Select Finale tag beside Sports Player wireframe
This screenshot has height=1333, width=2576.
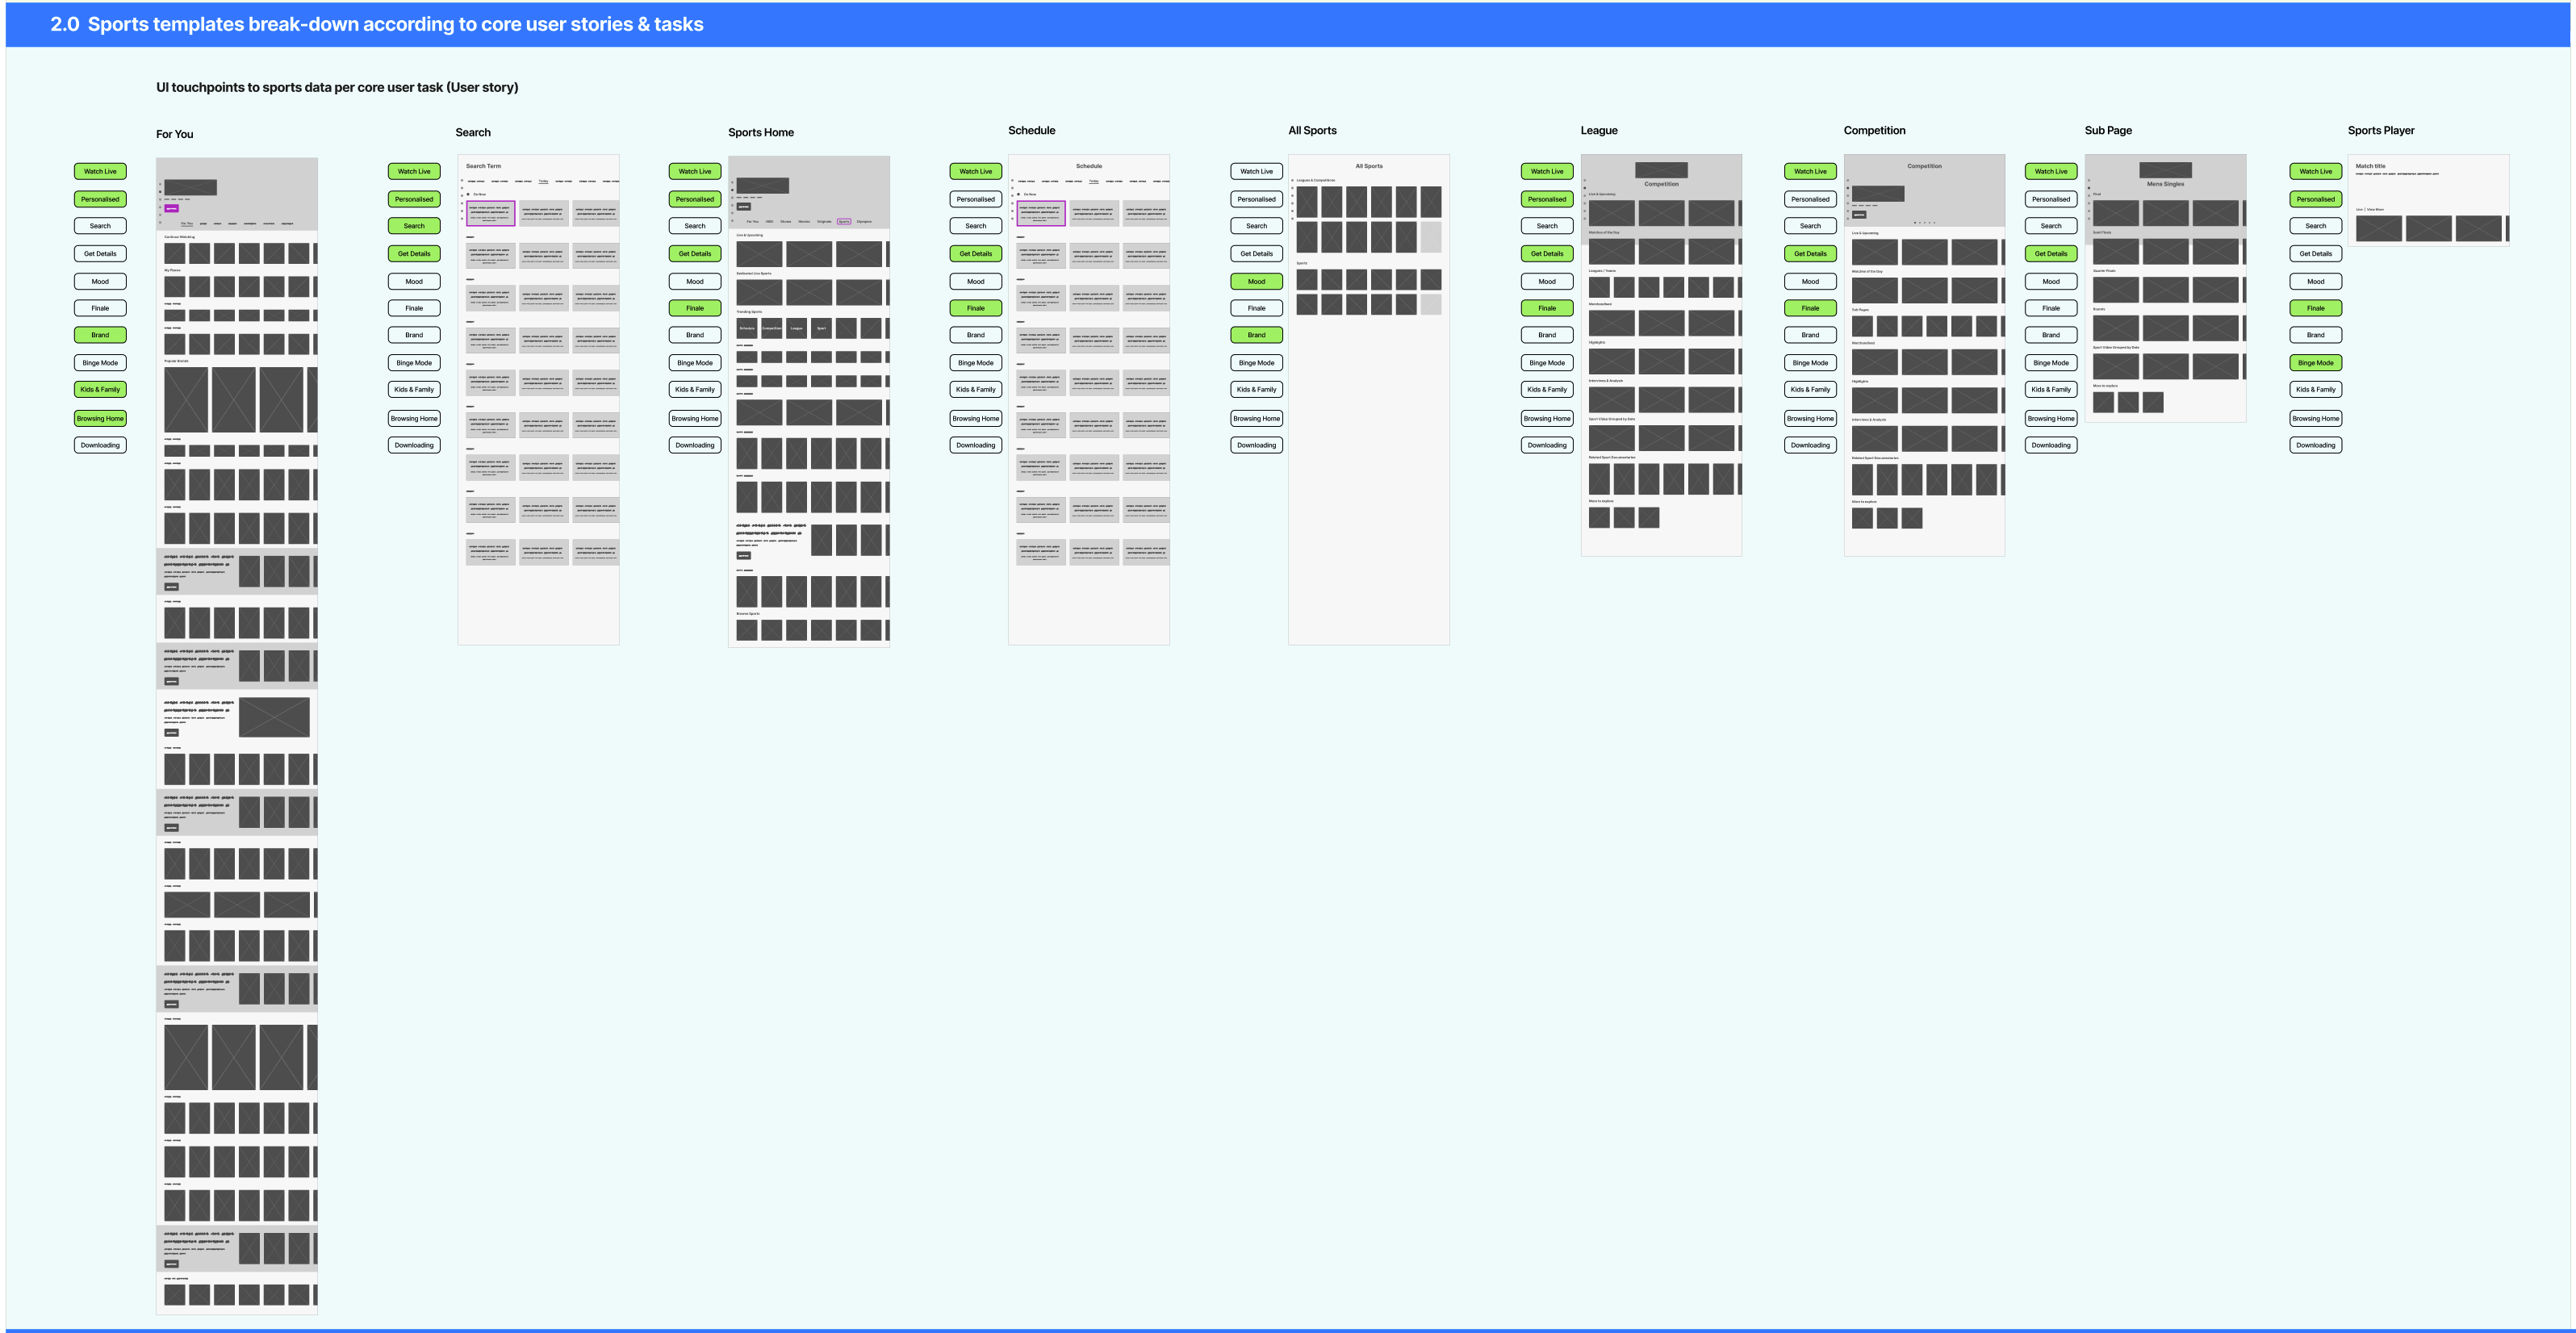2316,308
